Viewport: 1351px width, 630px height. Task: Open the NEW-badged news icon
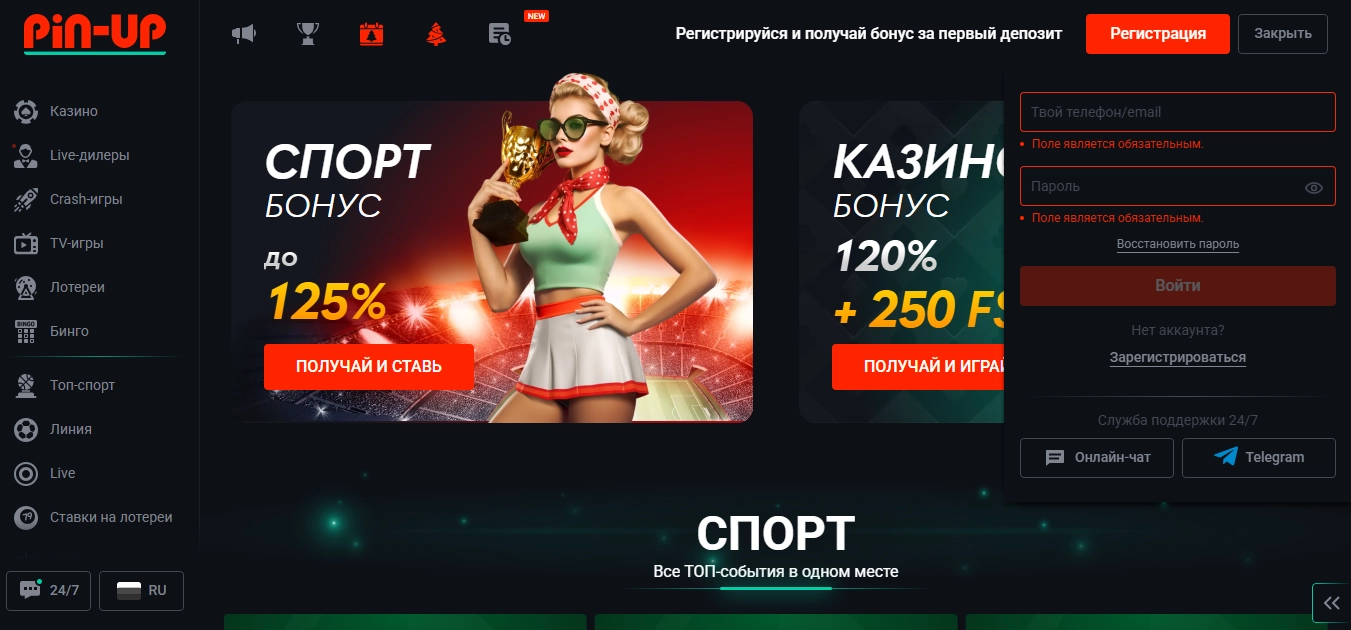pyautogui.click(x=501, y=34)
